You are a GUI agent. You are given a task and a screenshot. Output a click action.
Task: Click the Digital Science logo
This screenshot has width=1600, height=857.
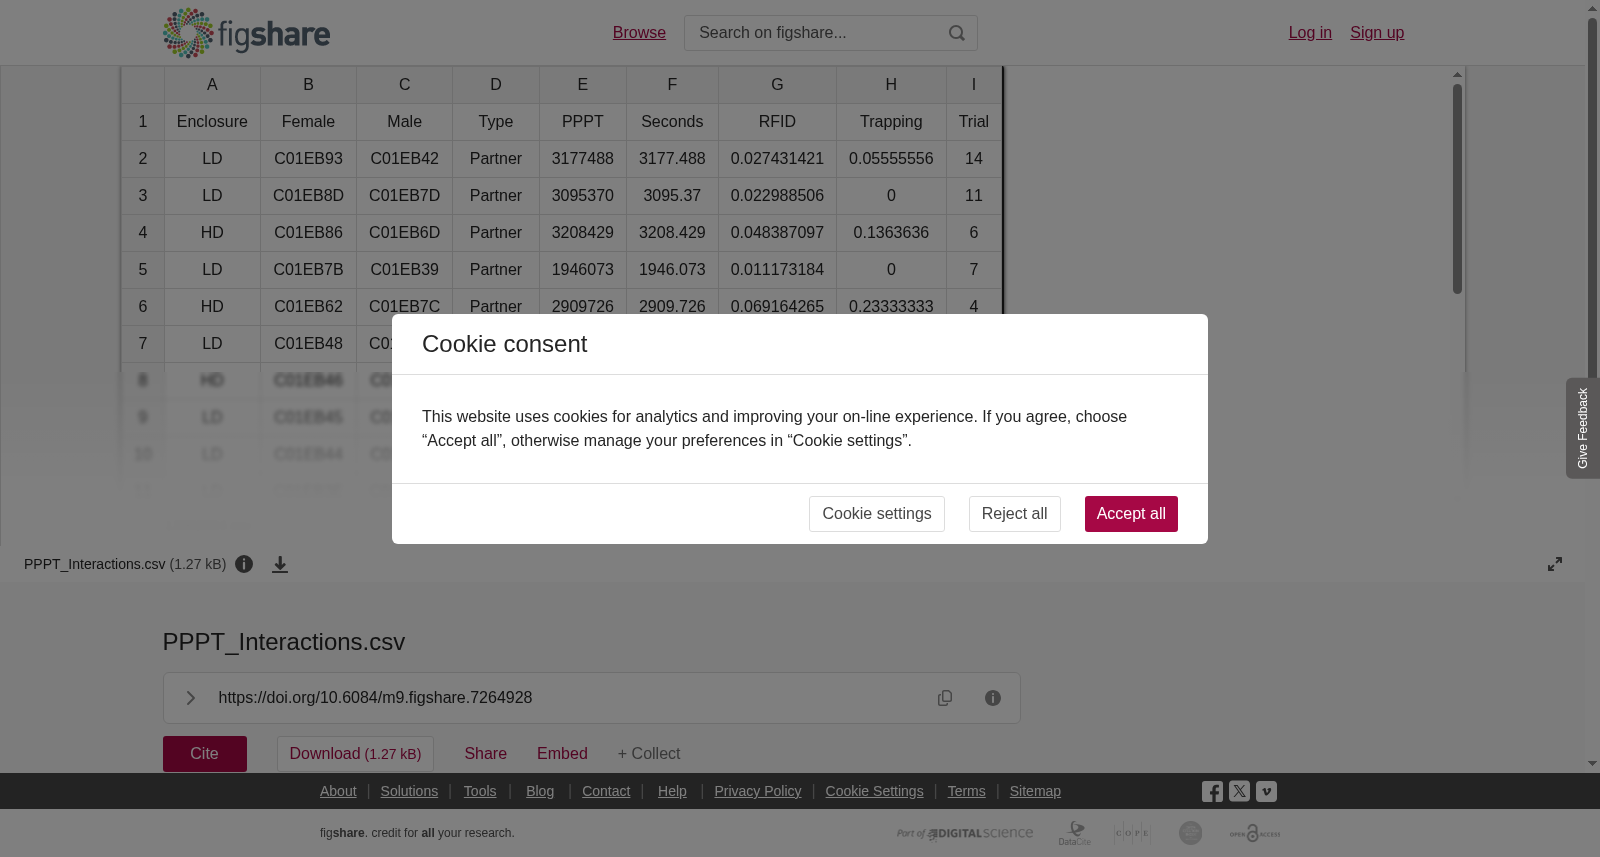pos(965,833)
